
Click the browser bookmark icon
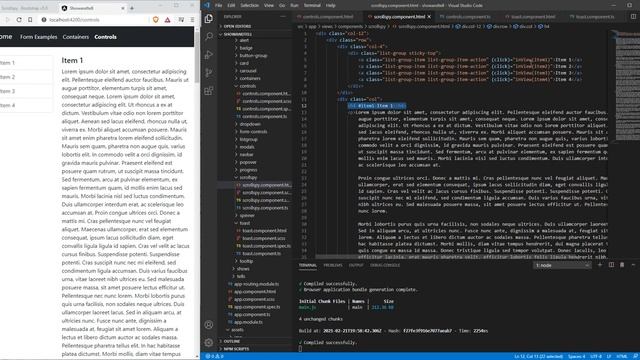pyautogui.click(x=30, y=20)
